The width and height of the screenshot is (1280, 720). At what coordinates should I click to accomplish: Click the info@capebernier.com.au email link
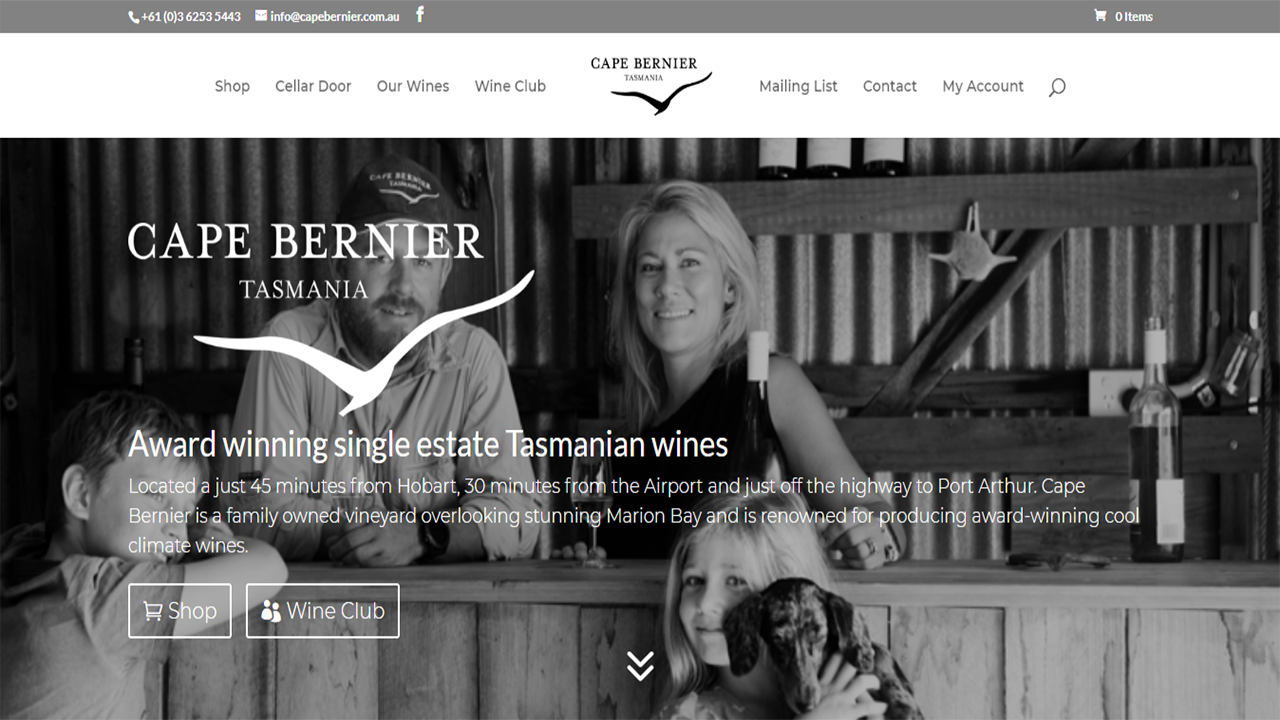(335, 16)
